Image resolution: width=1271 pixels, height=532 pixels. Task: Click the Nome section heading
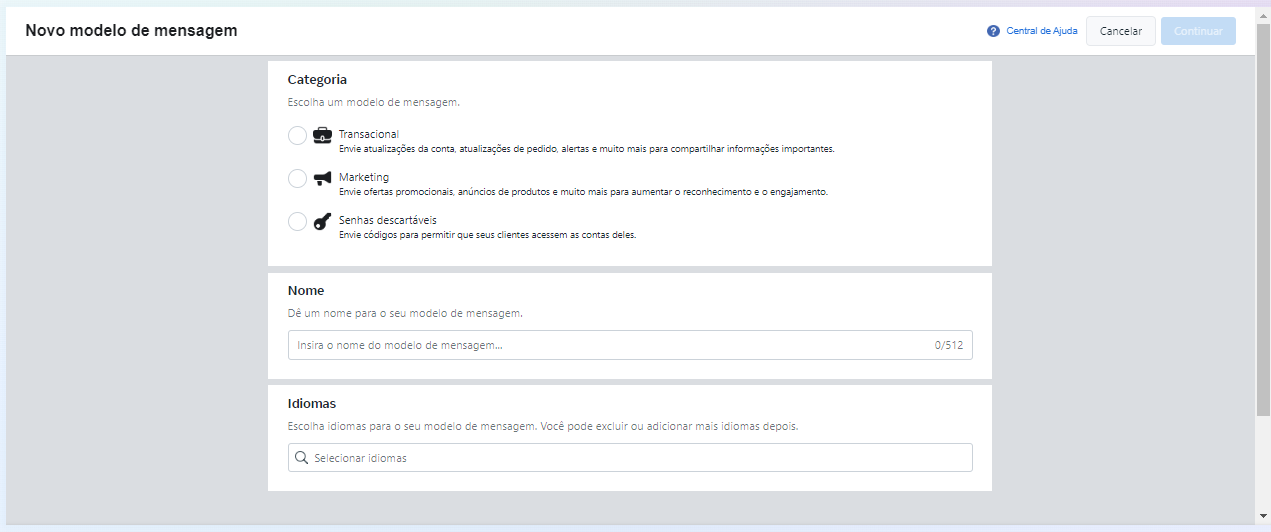(x=306, y=291)
